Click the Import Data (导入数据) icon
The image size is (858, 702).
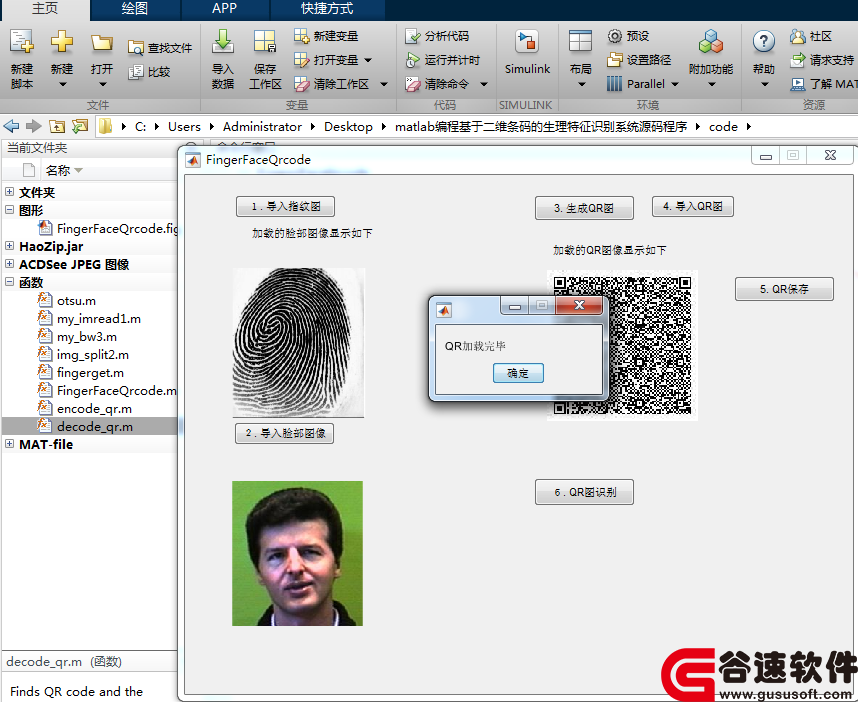click(223, 42)
